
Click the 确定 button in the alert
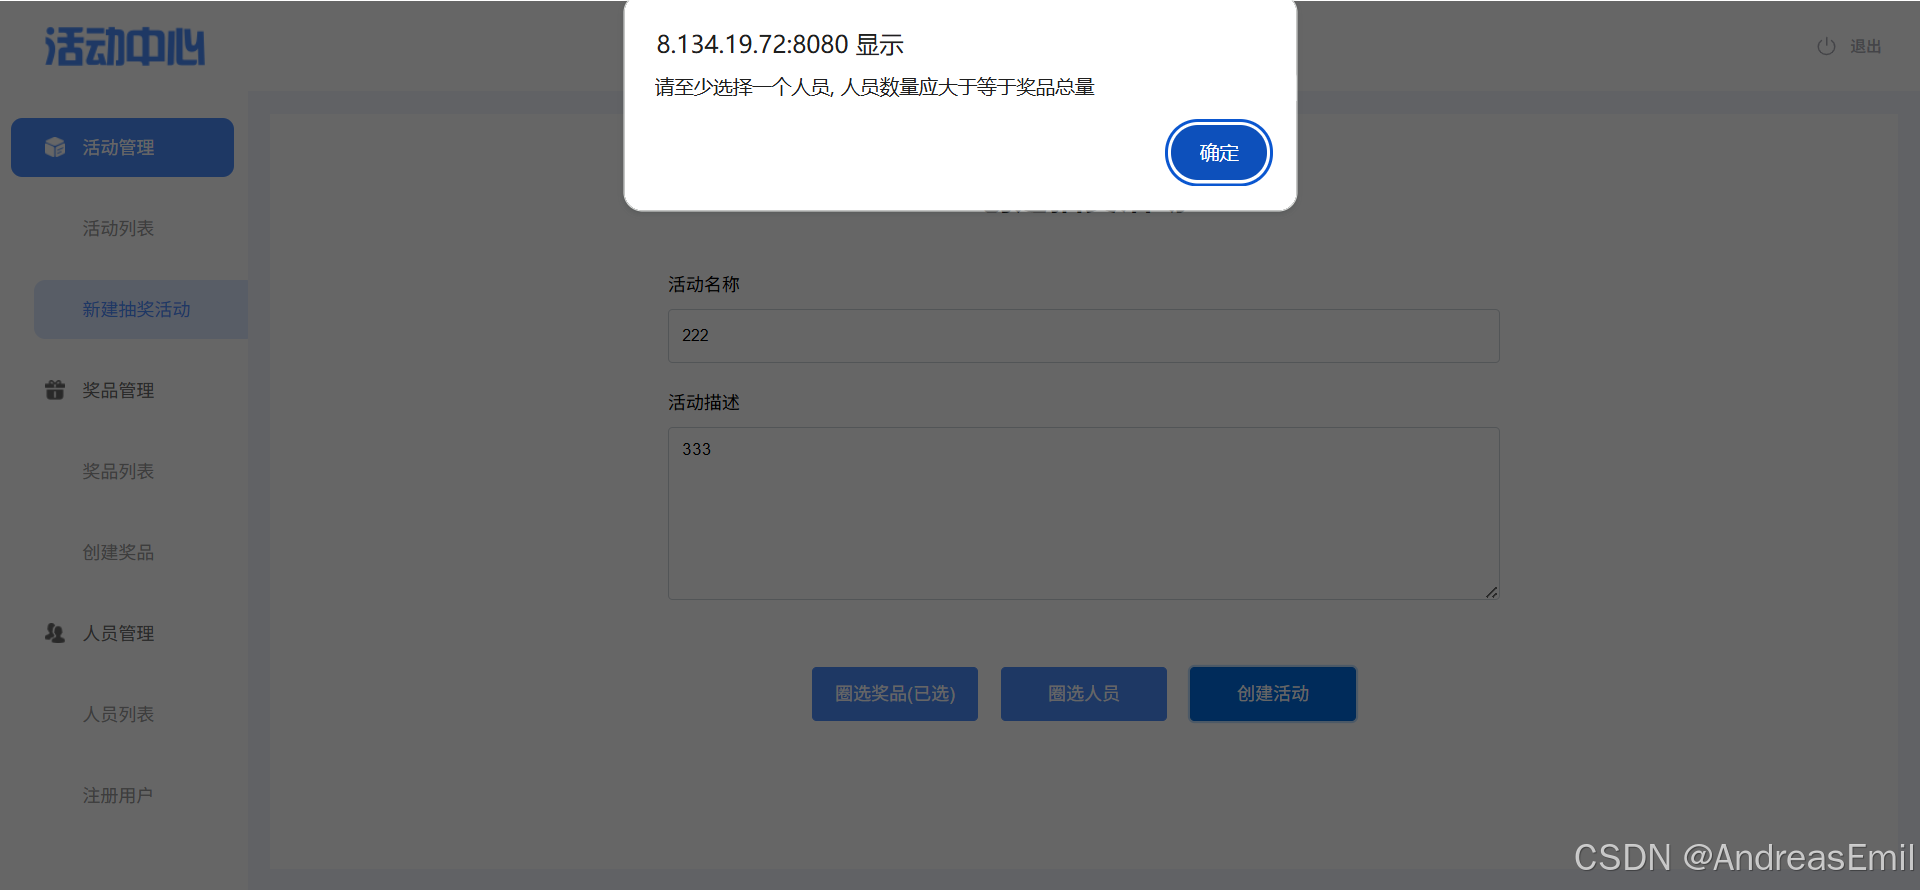pyautogui.click(x=1218, y=153)
